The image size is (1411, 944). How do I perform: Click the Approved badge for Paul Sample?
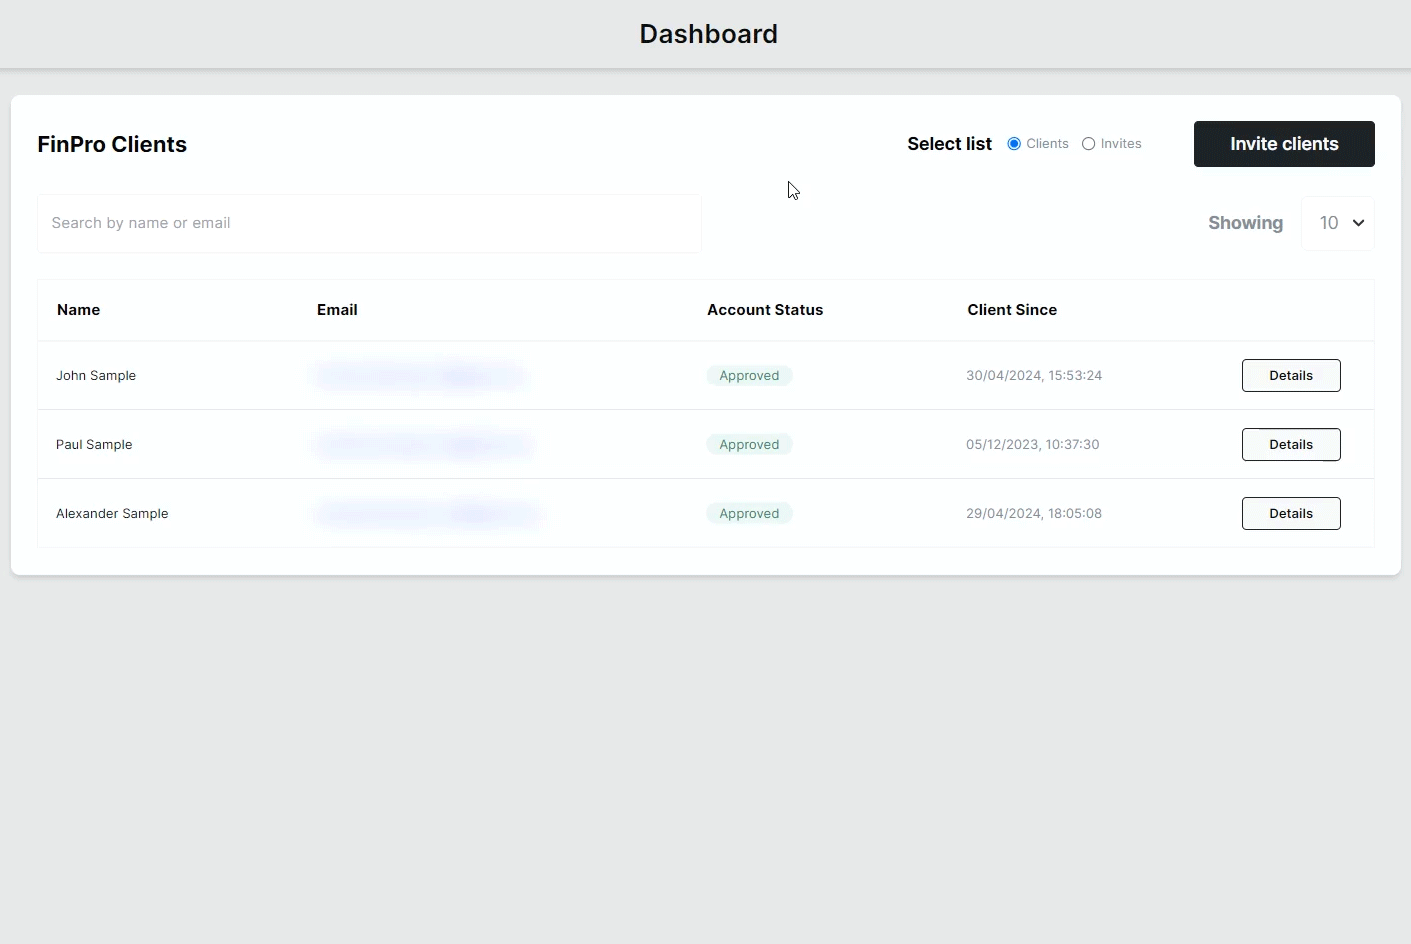(748, 444)
